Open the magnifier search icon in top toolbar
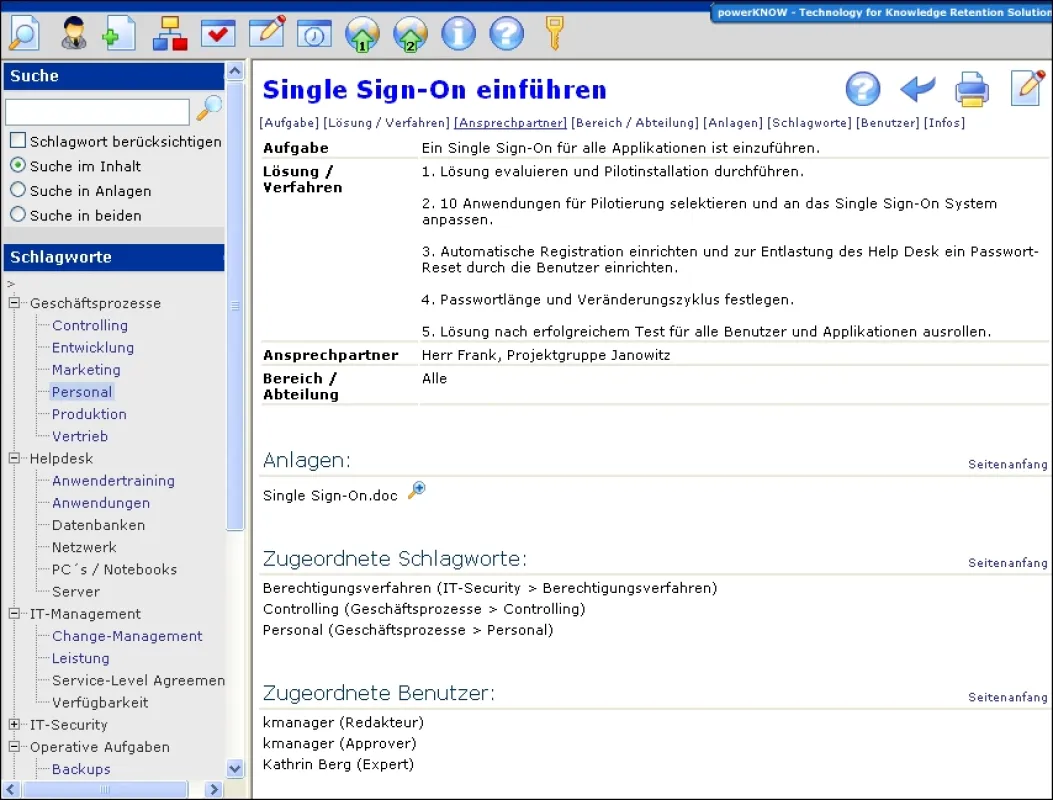Viewport: 1053px width, 800px height. pos(24,32)
